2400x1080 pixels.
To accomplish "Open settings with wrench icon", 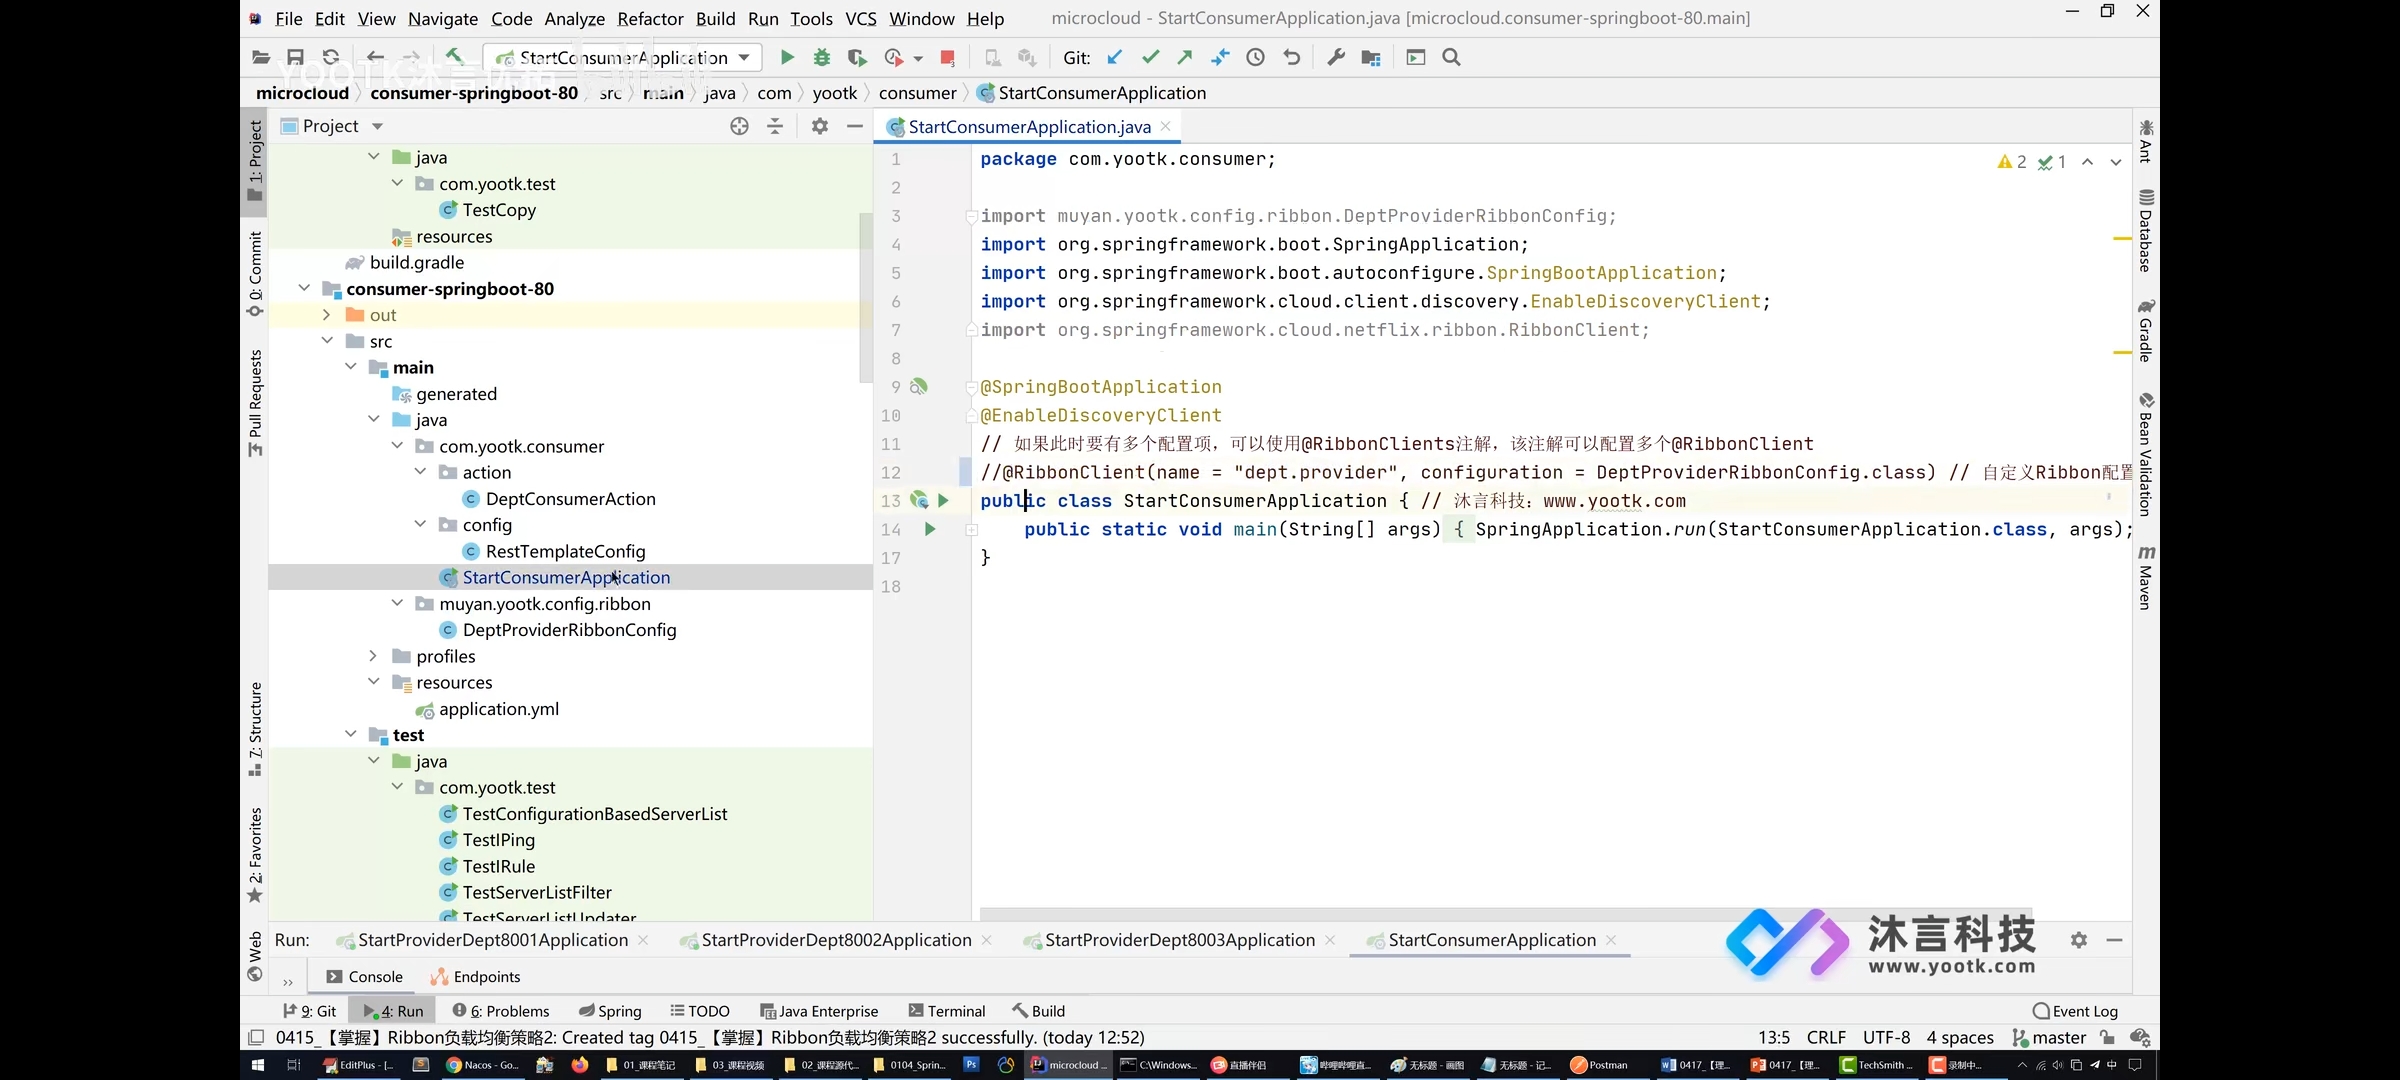I will (1336, 58).
